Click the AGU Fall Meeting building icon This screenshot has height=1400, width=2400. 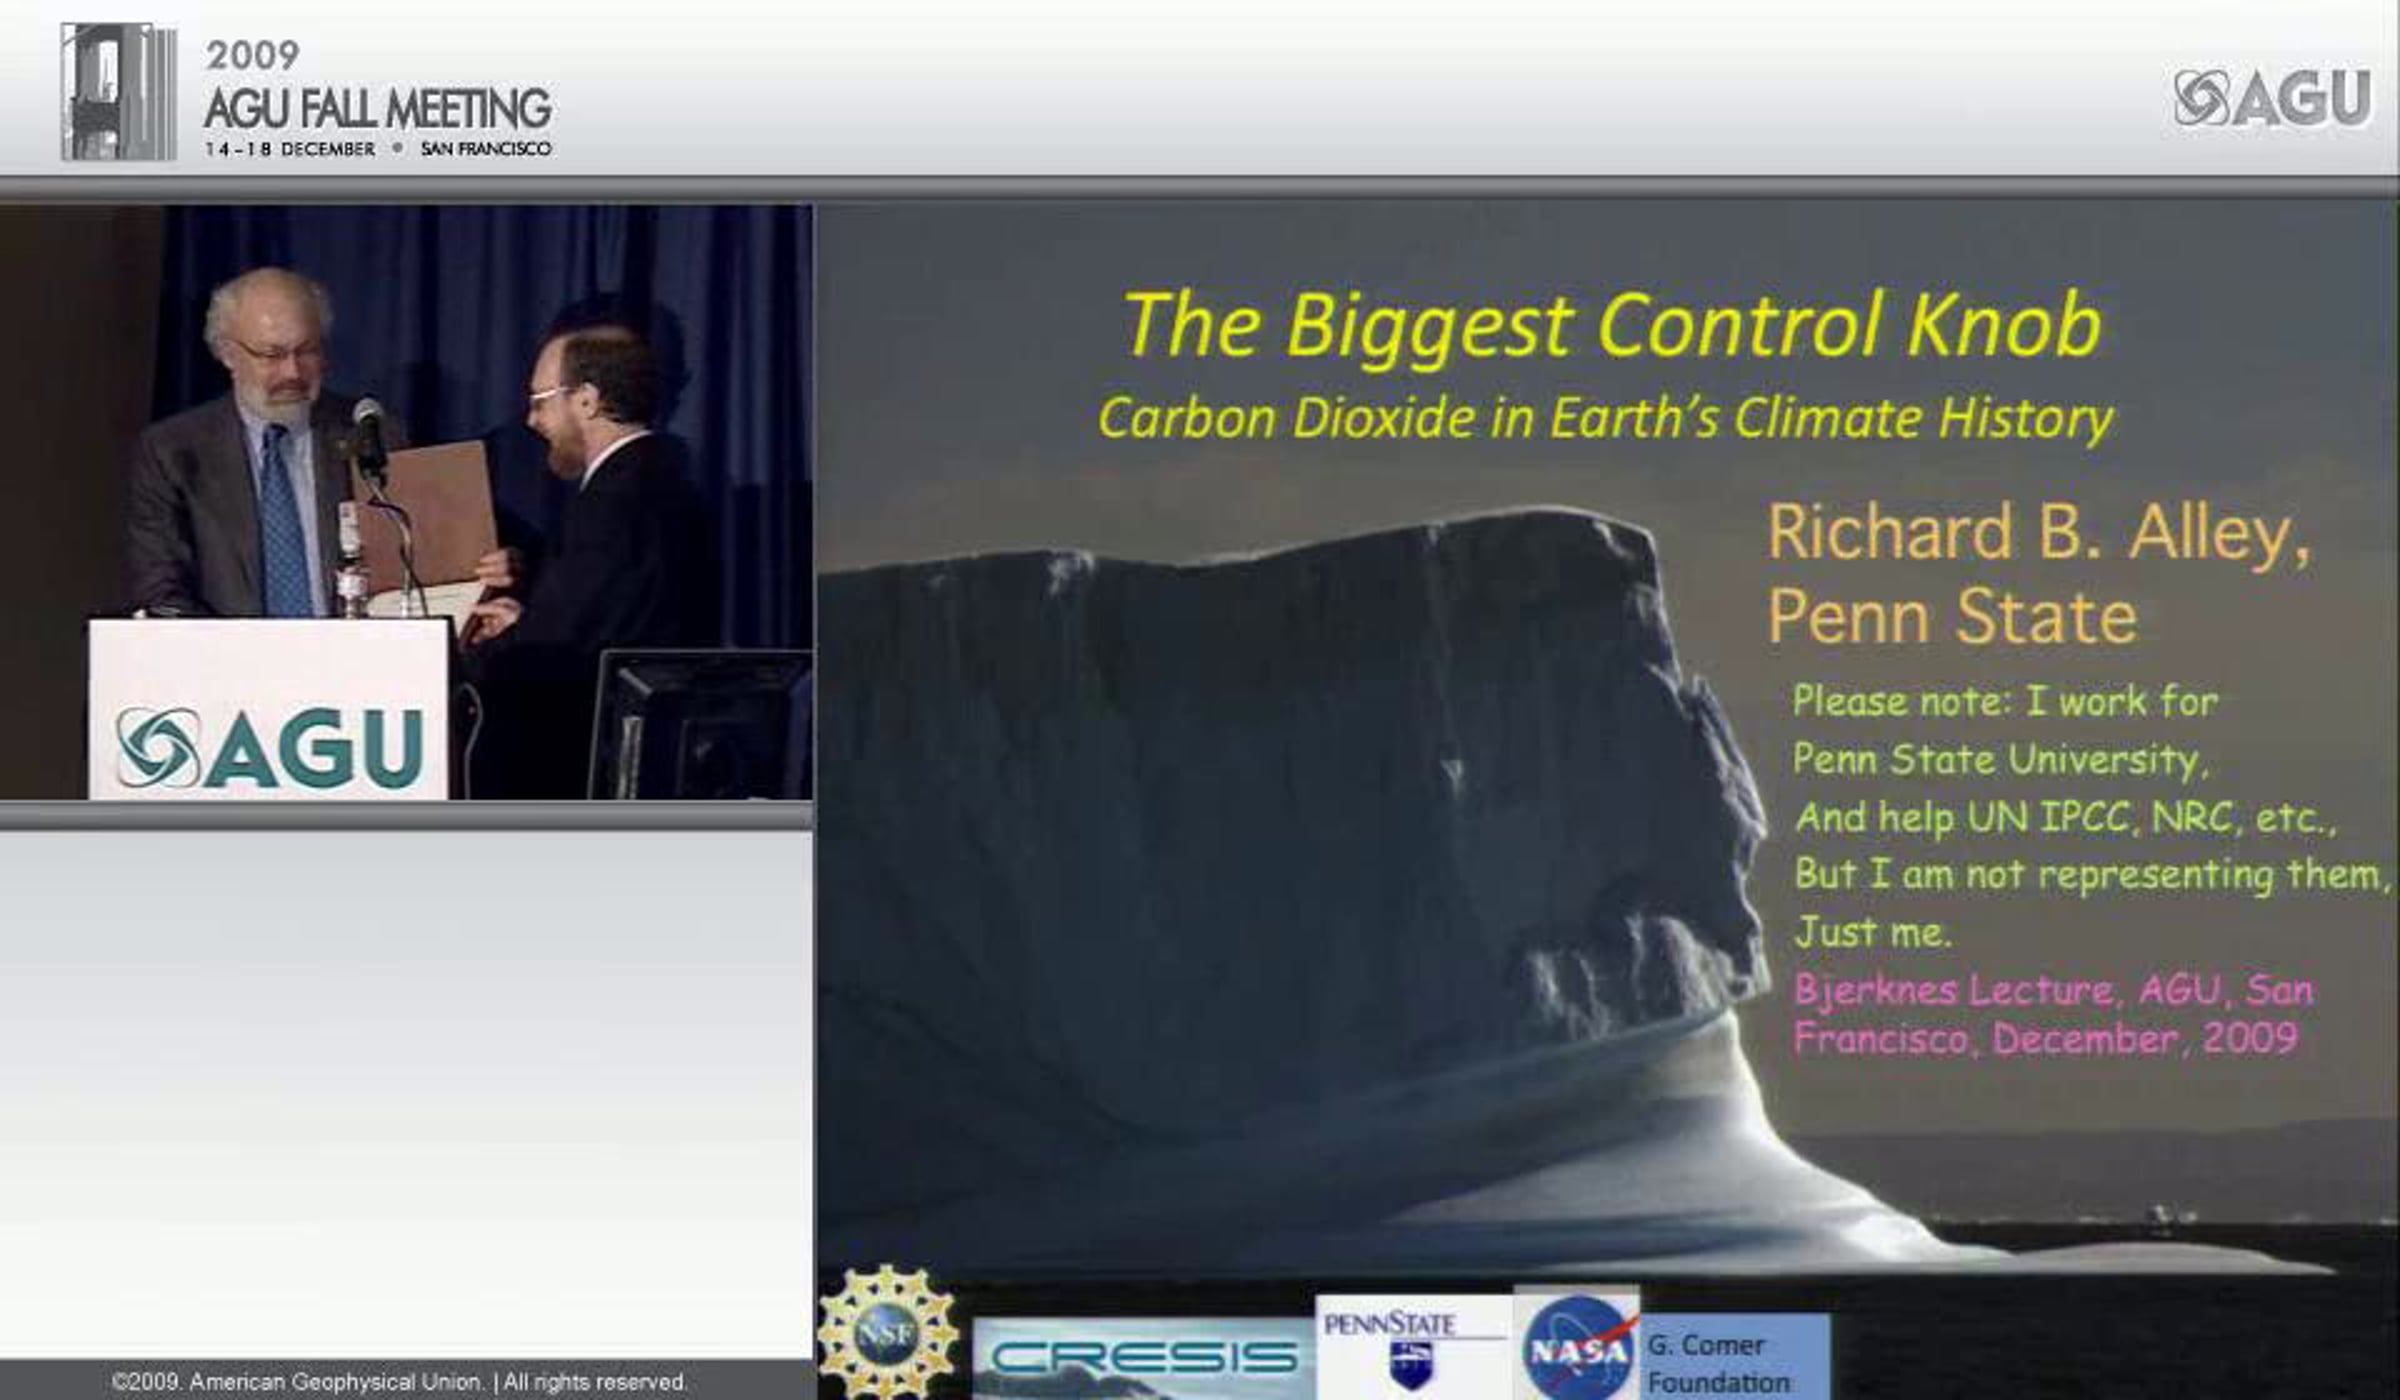coord(119,92)
